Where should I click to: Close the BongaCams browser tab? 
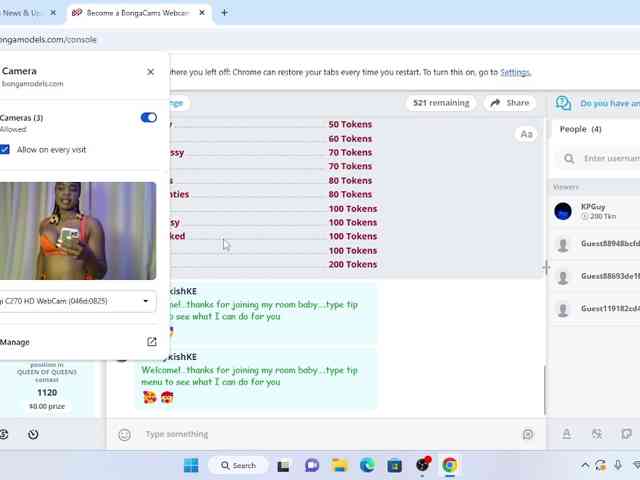click(x=202, y=13)
